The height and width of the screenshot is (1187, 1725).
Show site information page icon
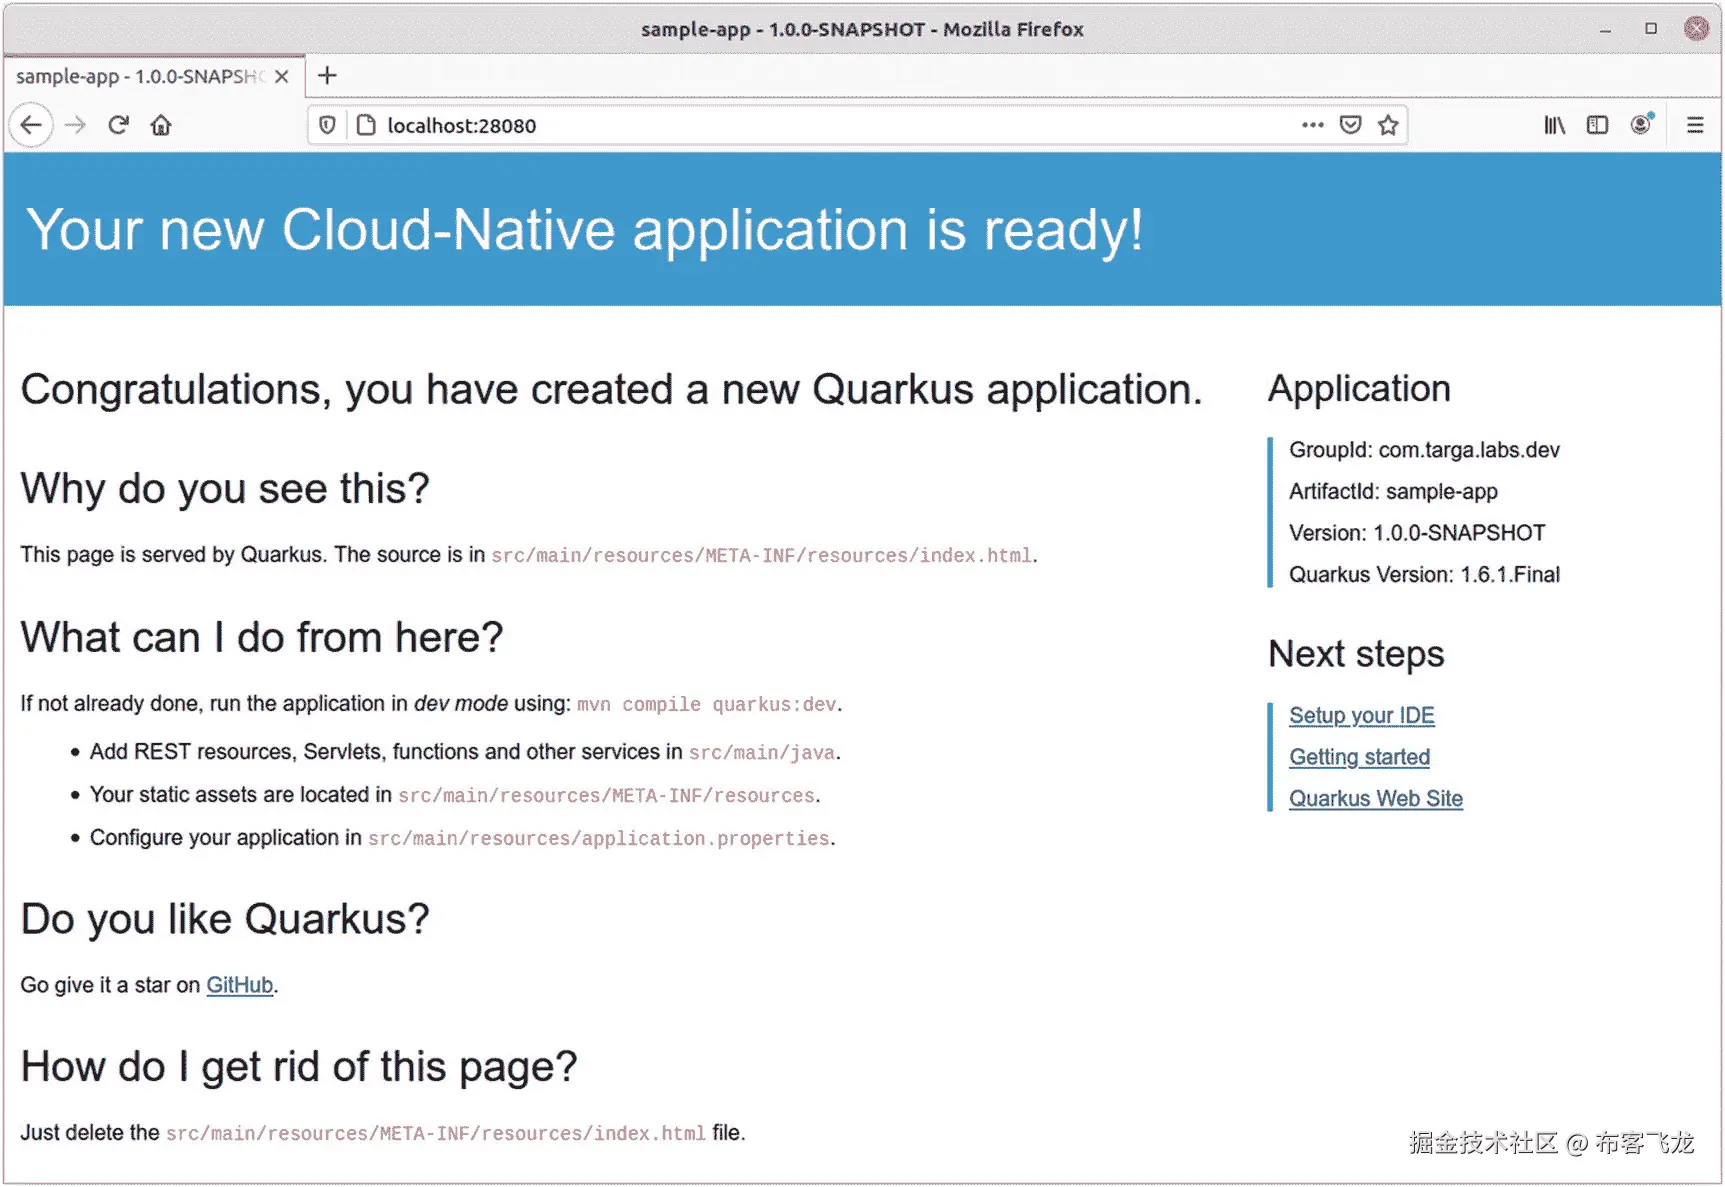[366, 125]
